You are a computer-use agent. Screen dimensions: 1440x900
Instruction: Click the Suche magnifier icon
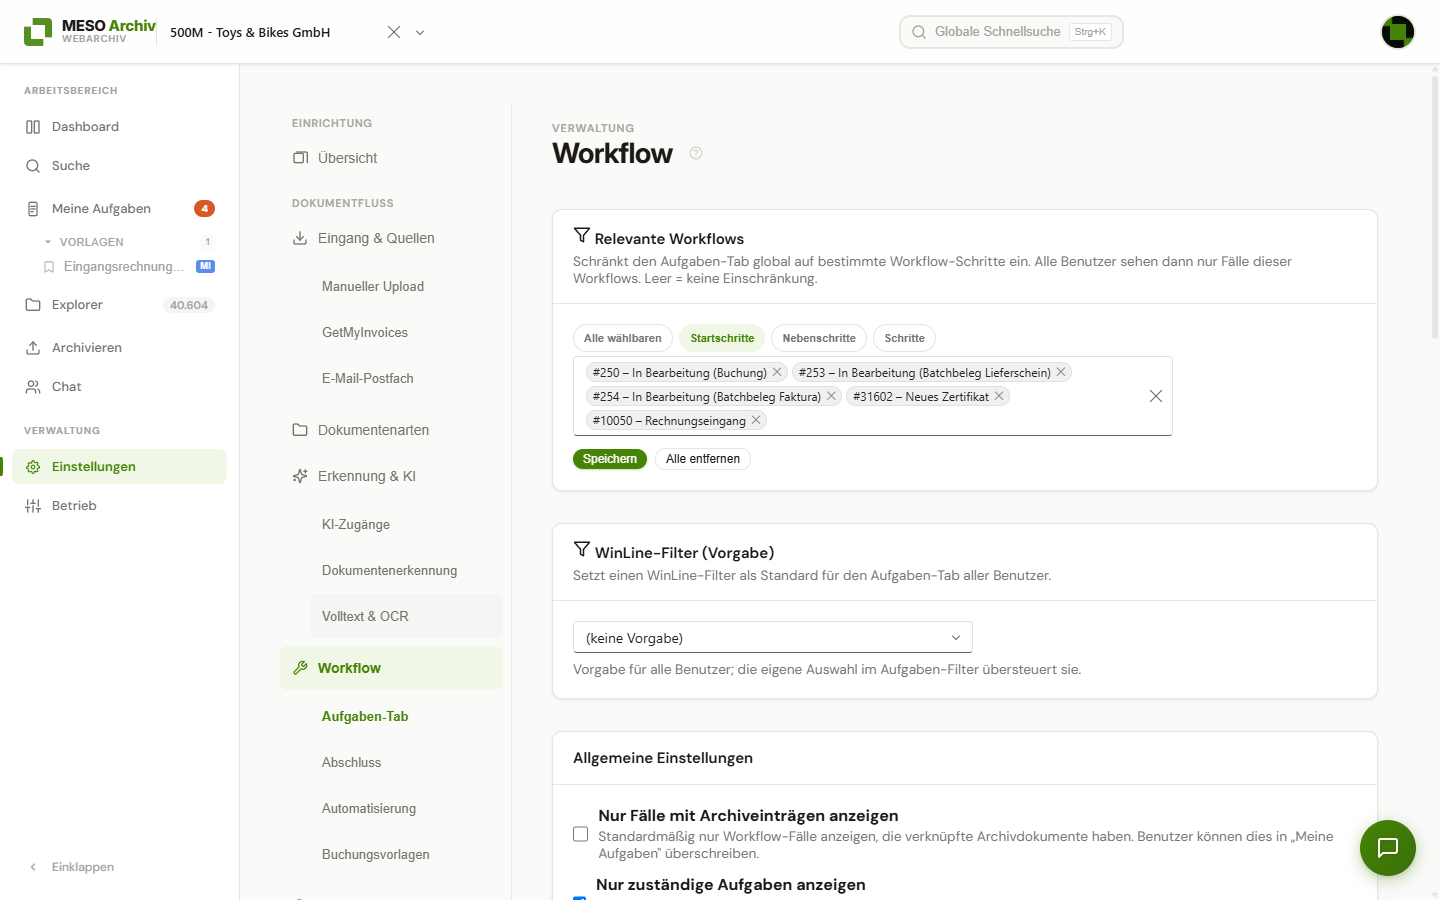click(33, 166)
